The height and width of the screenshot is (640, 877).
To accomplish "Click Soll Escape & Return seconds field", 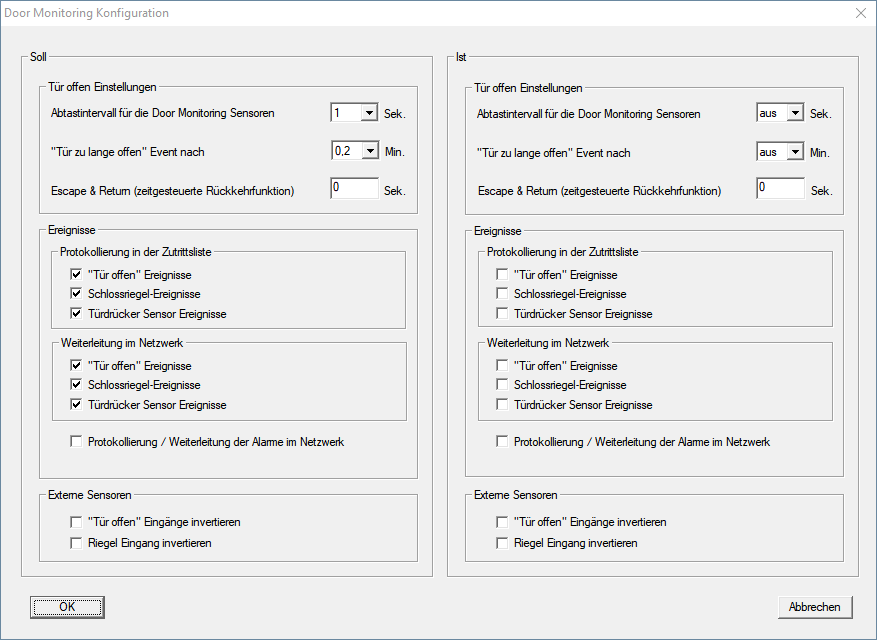I will (x=354, y=189).
